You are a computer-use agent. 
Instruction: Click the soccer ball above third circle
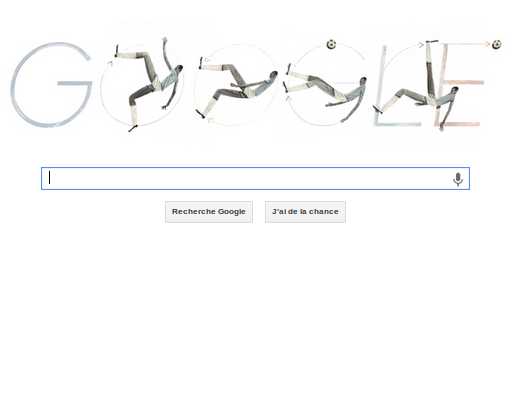tap(331, 44)
